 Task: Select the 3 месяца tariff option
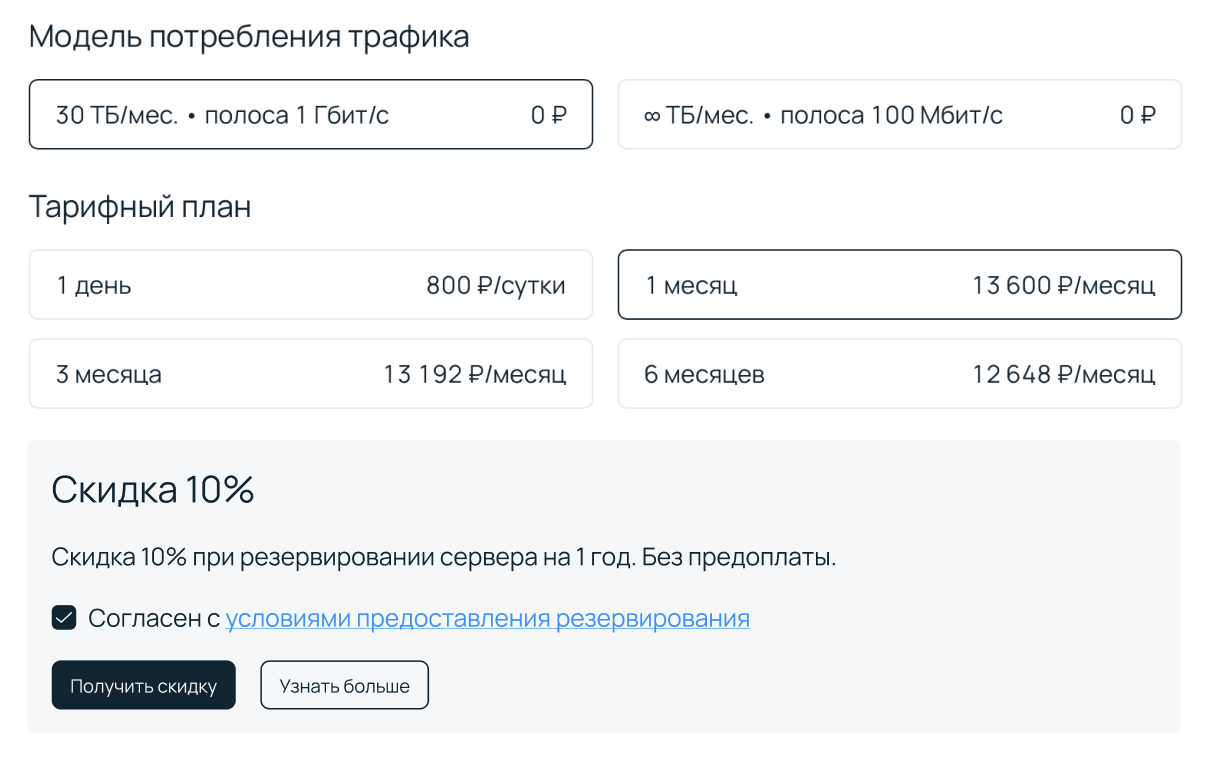tap(310, 373)
